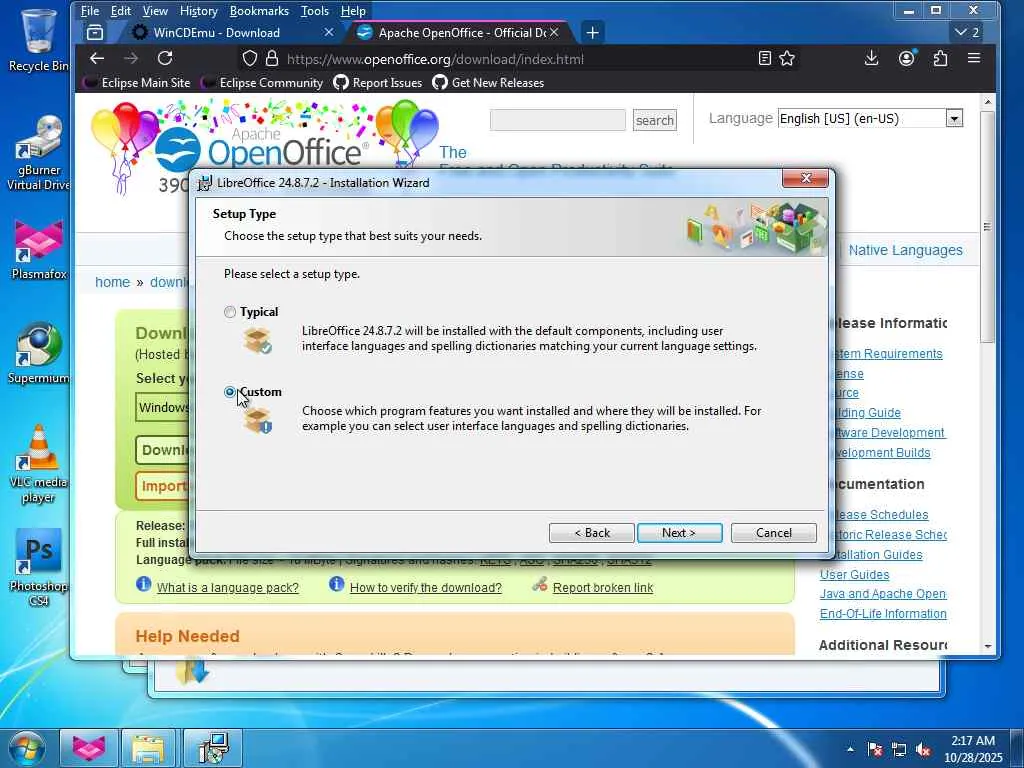Open the Edit menu in the browser

(121, 11)
